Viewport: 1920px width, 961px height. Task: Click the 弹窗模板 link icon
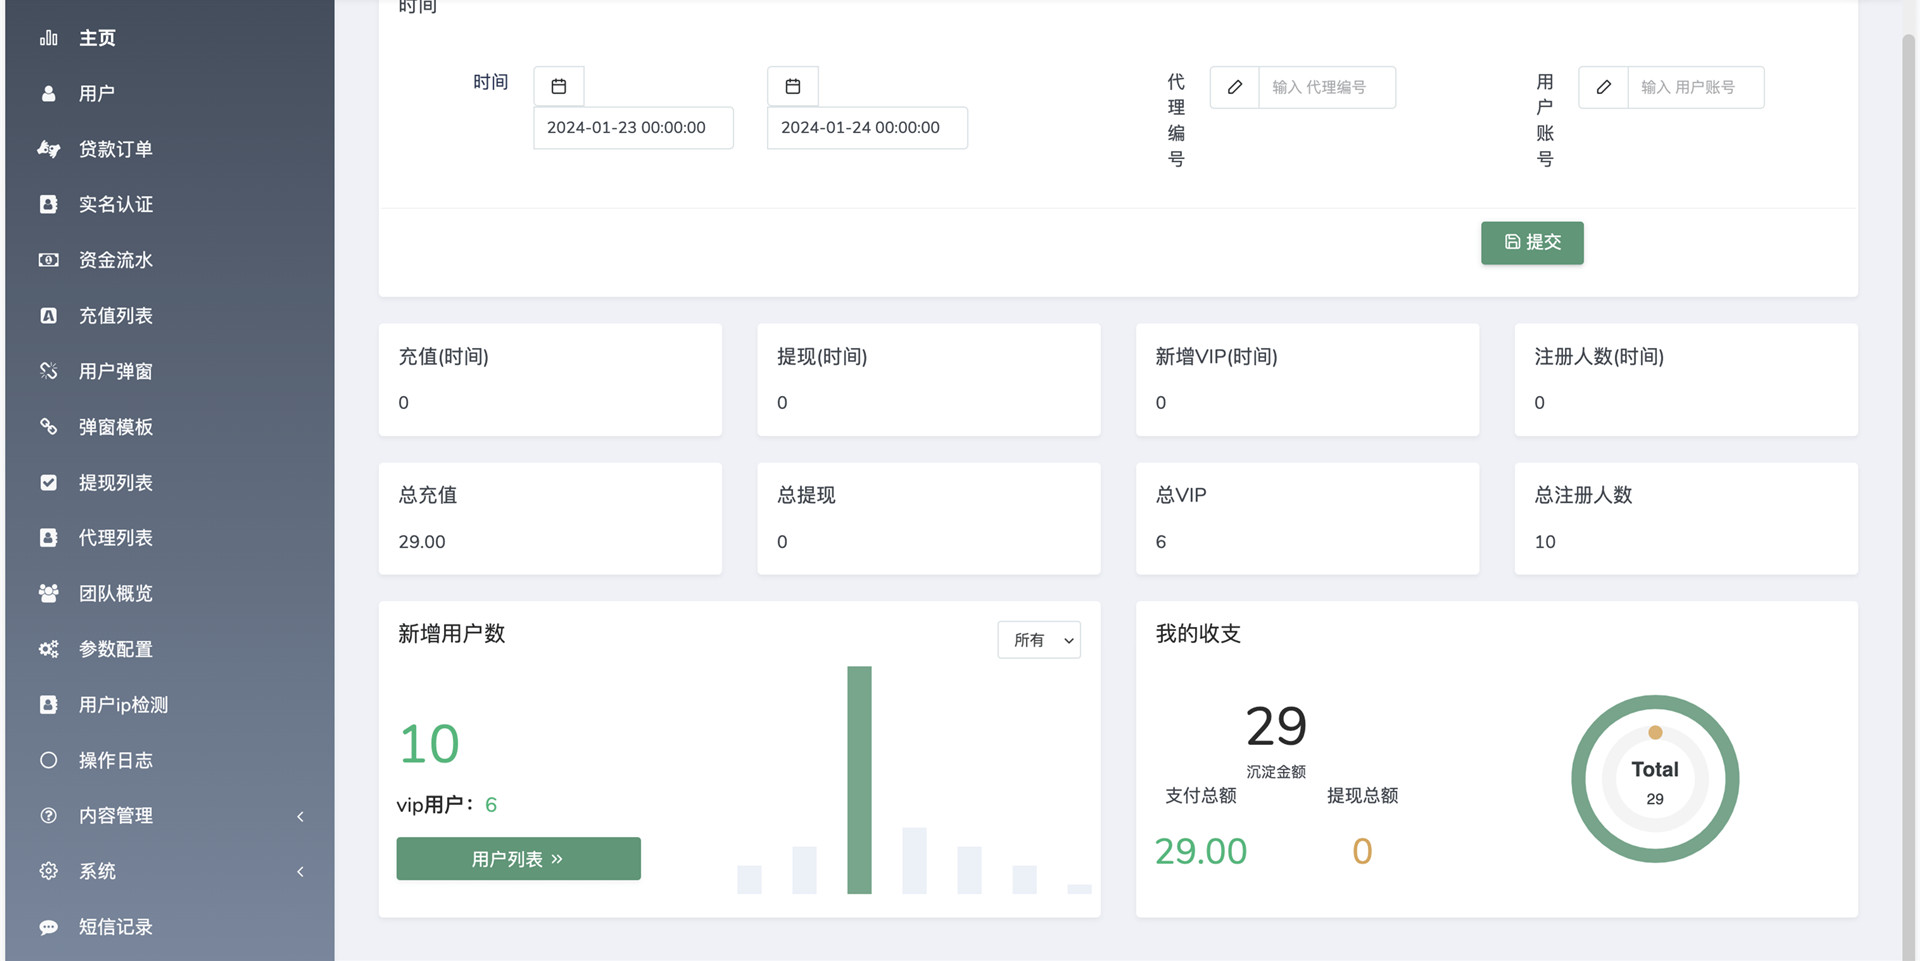click(x=48, y=427)
